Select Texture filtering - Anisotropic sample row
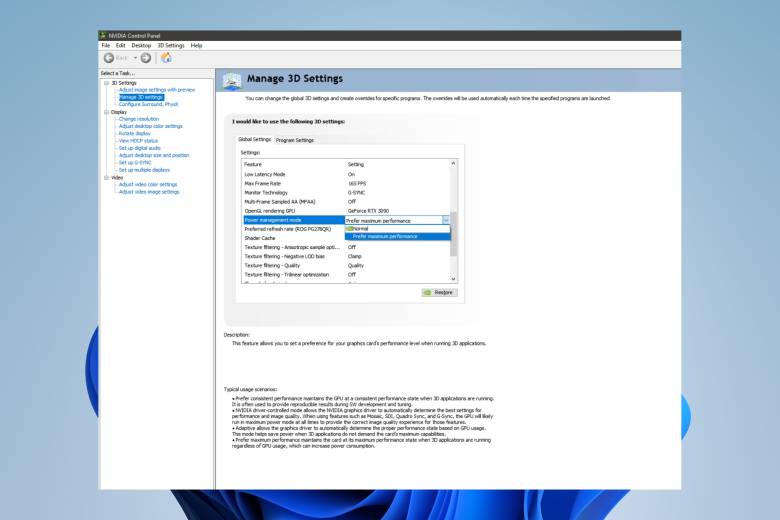 [346, 247]
